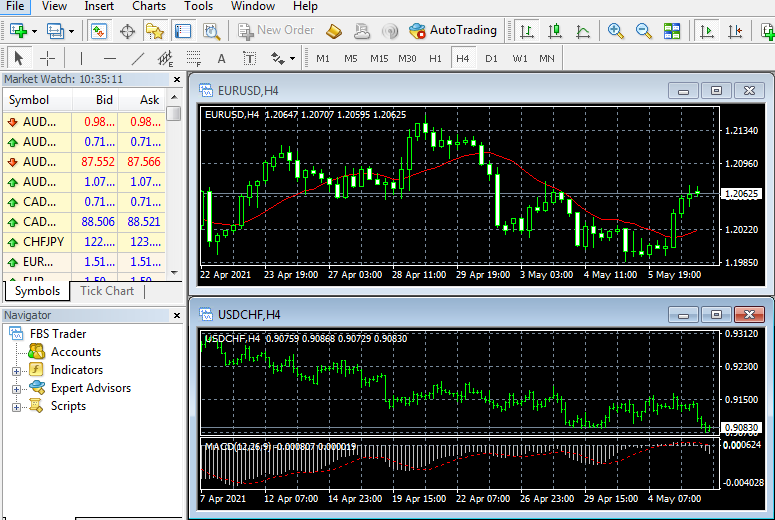Viewport: 775px width, 520px height.
Task: Open the MetaEditor yellow book icon
Action: pyautogui.click(x=334, y=31)
